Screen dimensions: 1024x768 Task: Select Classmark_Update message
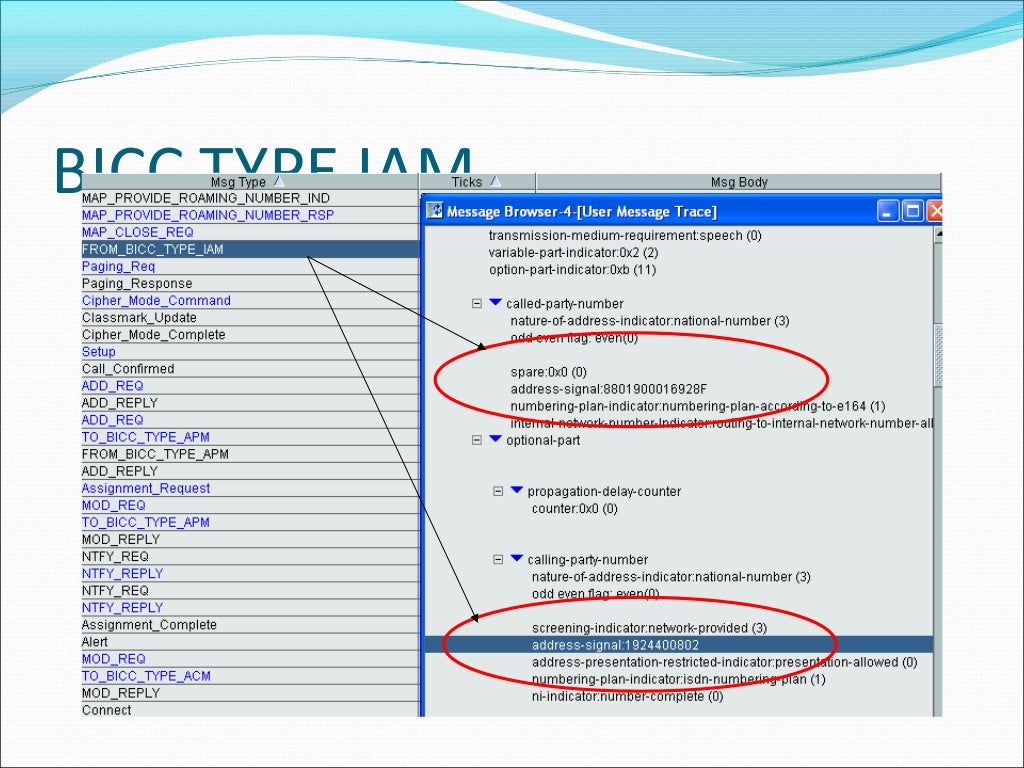pos(249,317)
